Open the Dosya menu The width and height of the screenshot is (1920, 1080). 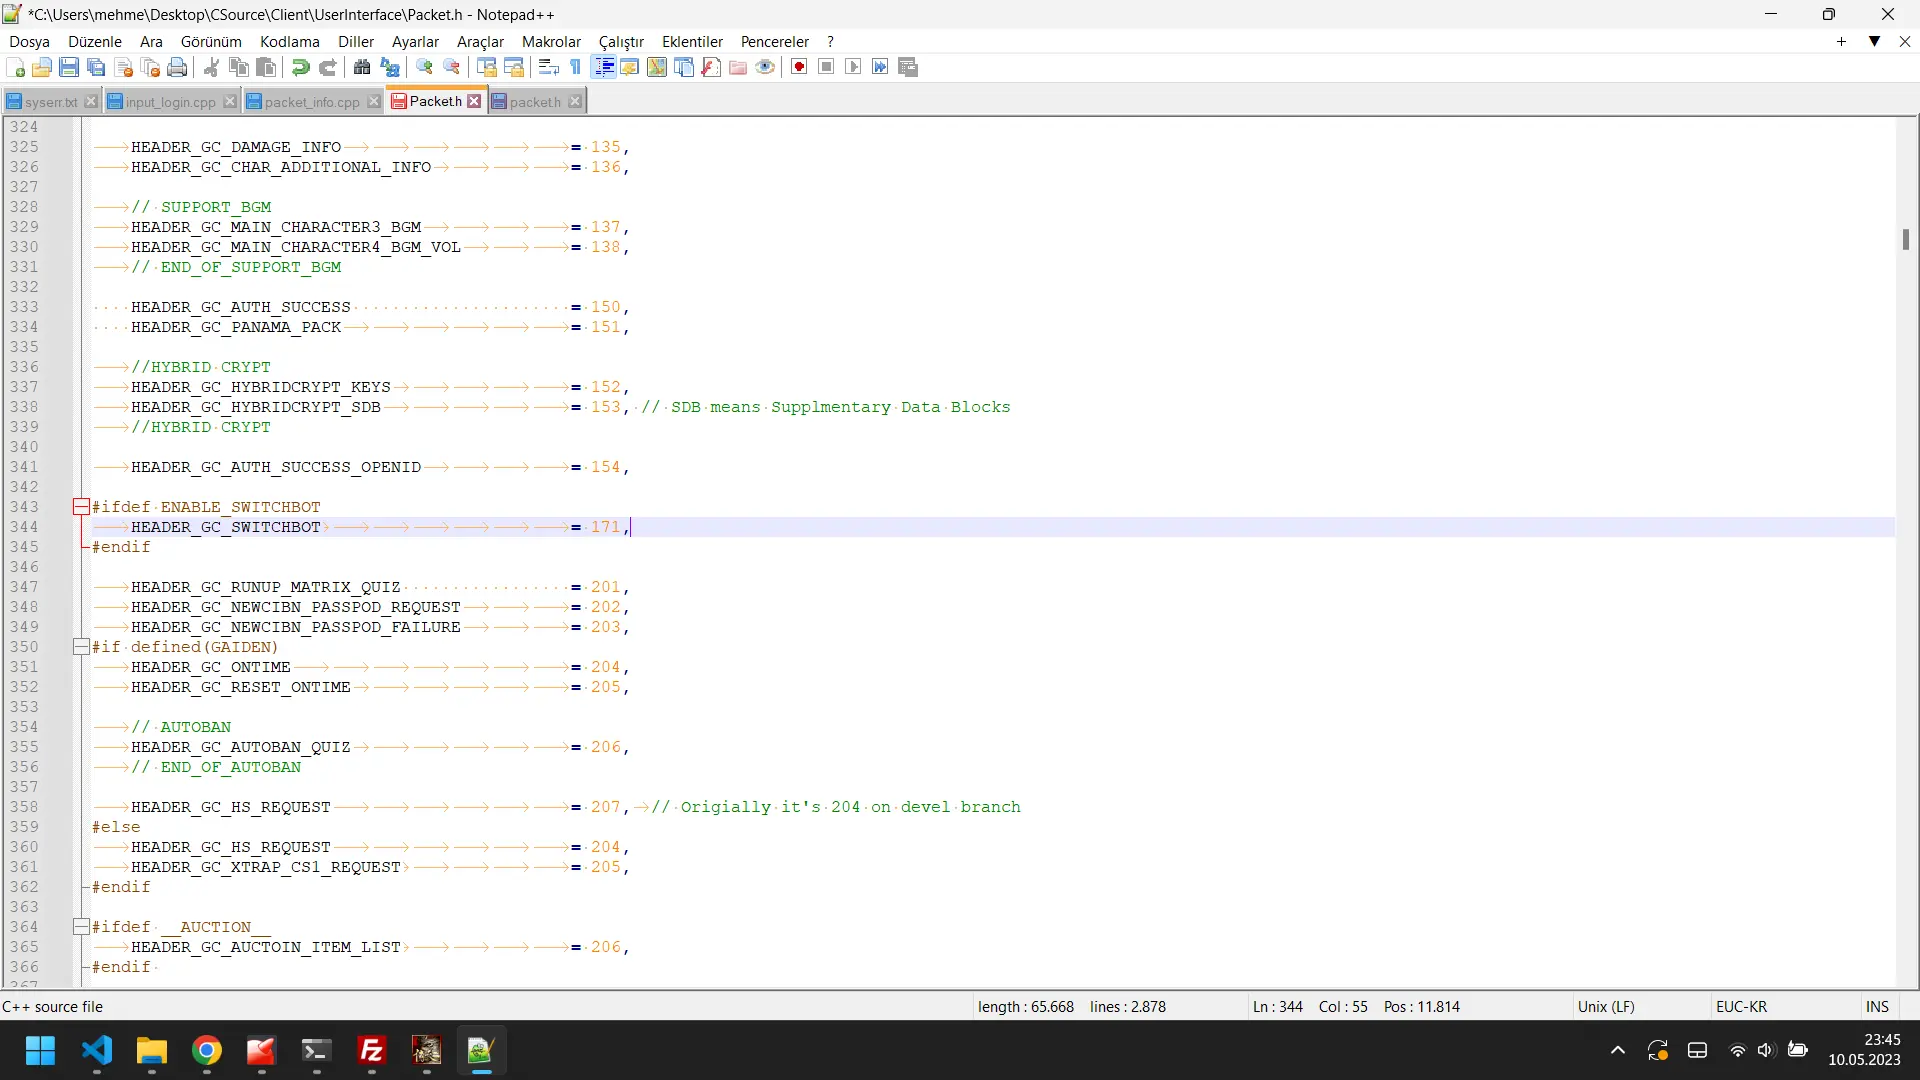(29, 41)
